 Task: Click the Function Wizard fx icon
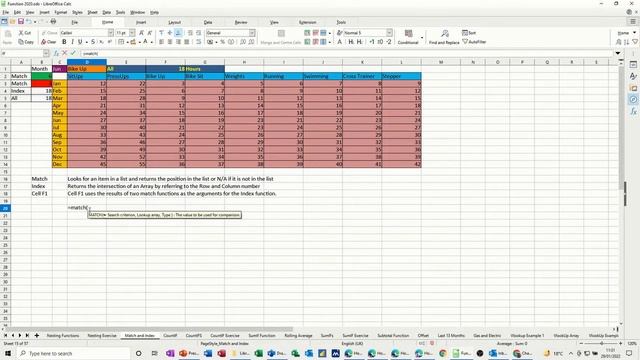click(56, 53)
